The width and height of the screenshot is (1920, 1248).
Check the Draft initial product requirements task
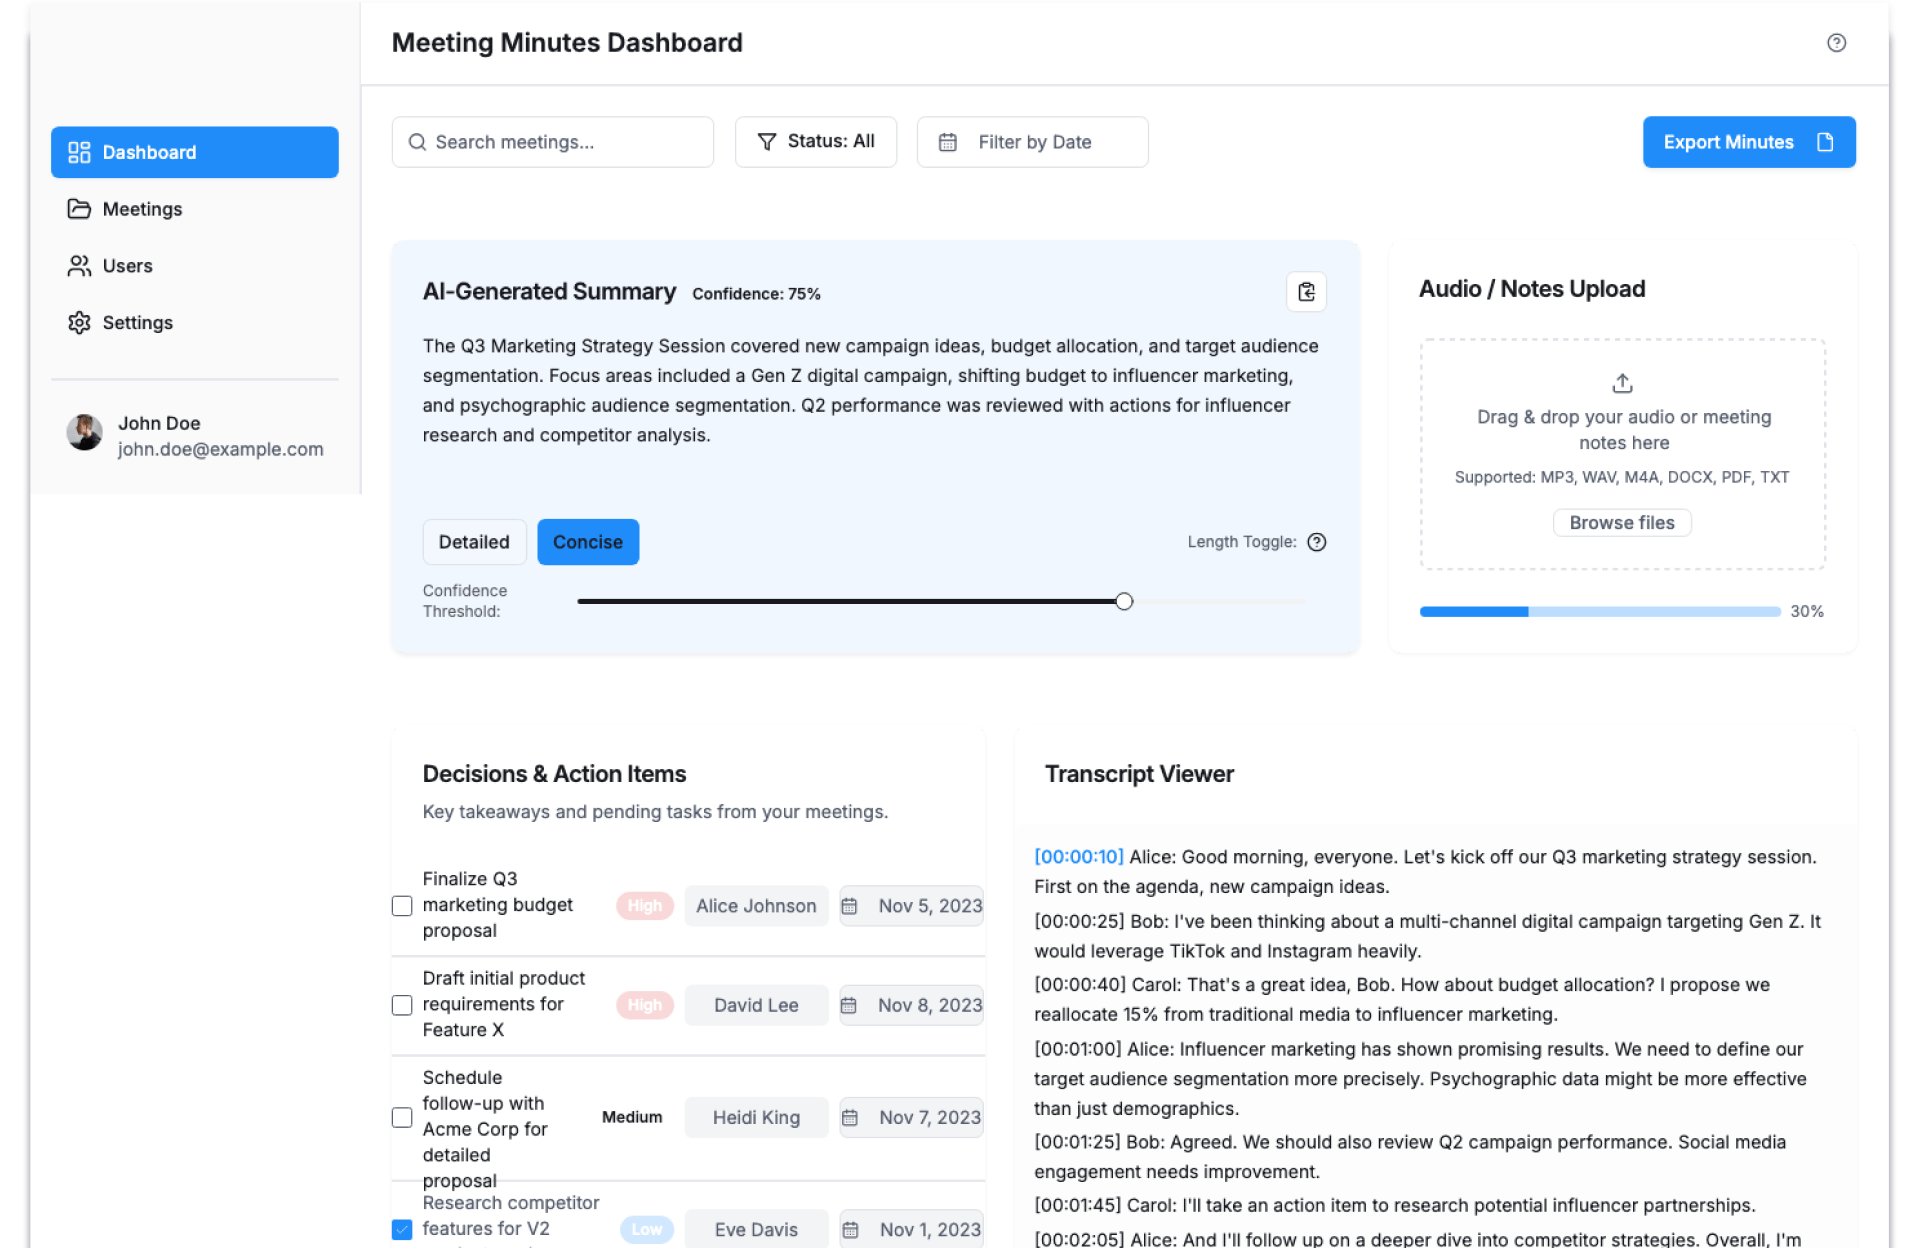[402, 1005]
